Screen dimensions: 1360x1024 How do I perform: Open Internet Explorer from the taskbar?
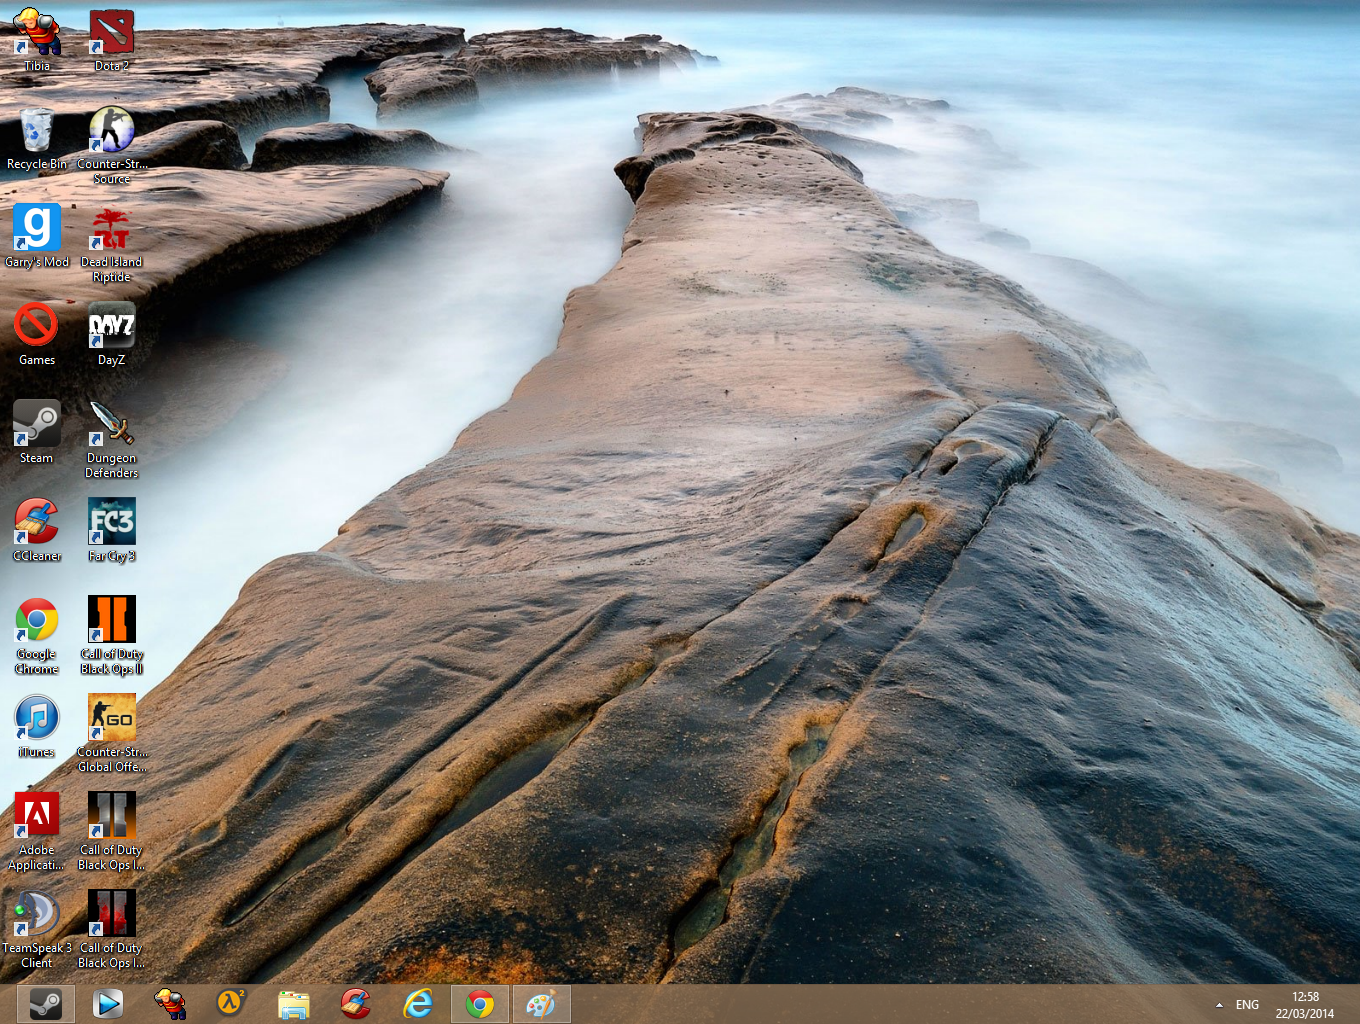[418, 1004]
